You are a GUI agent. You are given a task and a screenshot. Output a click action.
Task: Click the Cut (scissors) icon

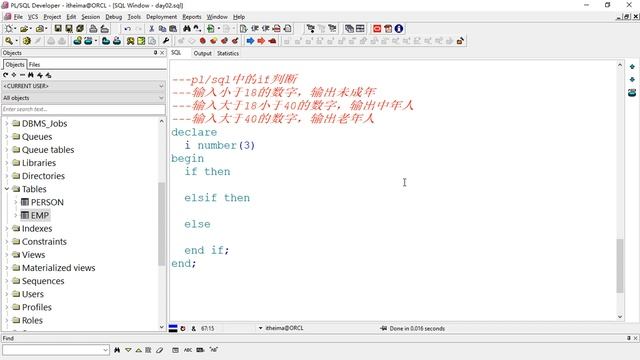[151, 29]
